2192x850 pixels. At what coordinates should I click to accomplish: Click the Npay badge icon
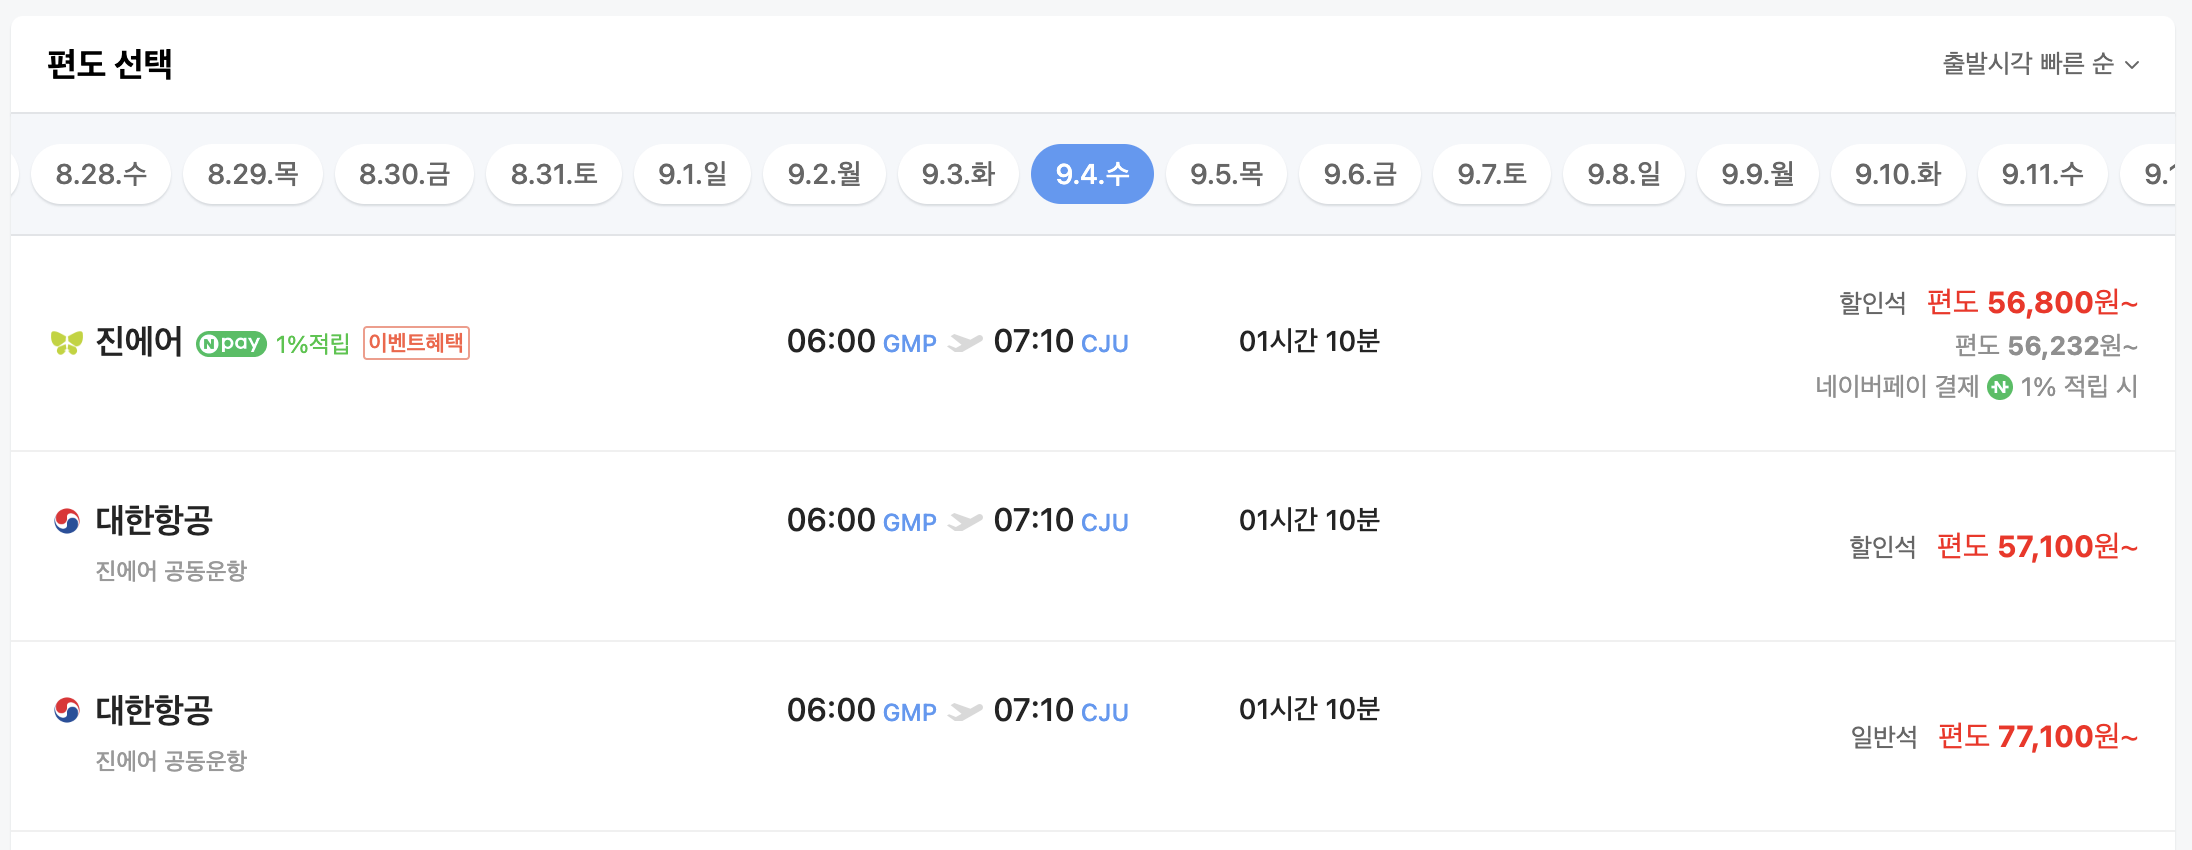click(231, 344)
